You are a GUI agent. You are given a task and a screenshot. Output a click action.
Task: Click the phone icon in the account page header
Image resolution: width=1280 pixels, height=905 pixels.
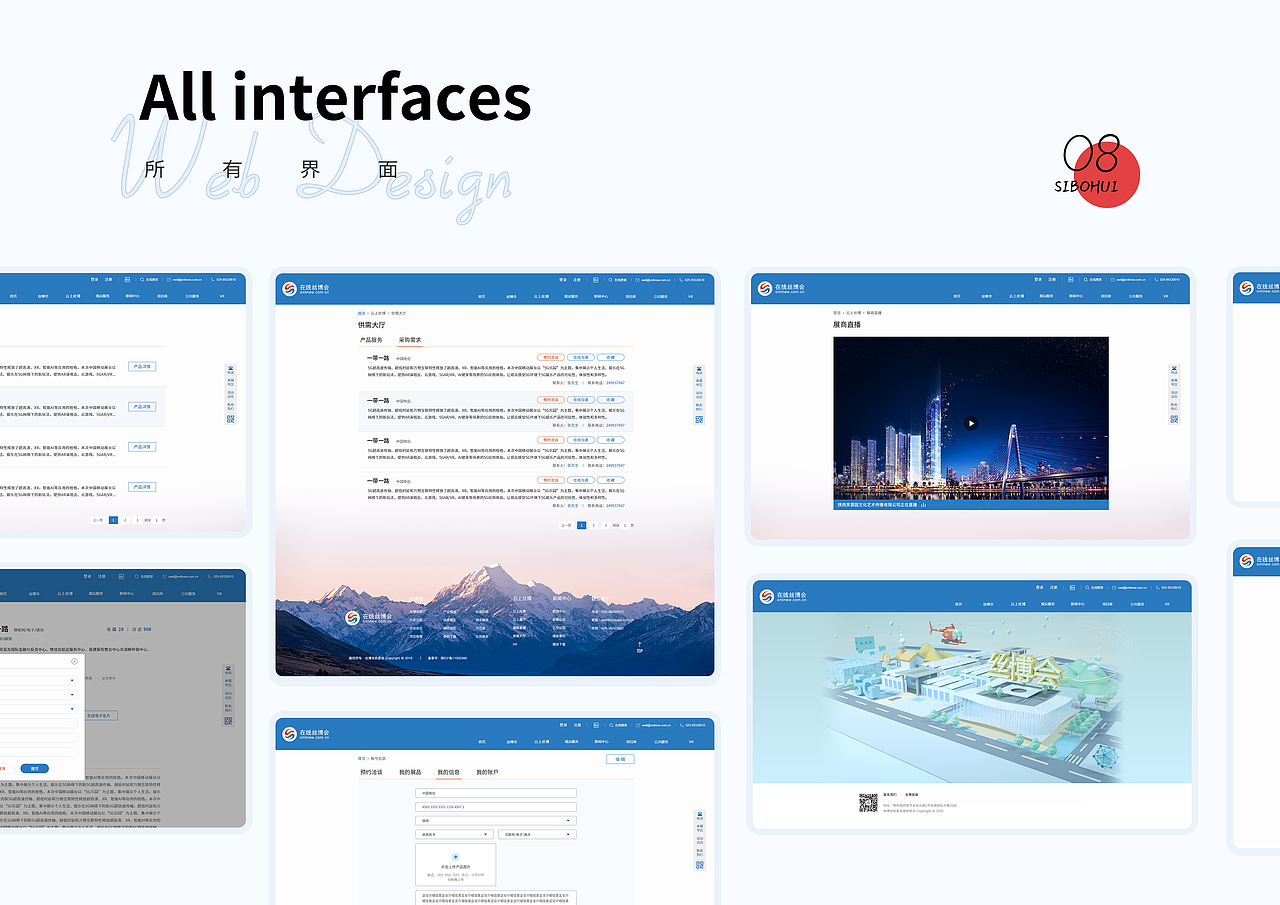pyautogui.click(x=682, y=725)
